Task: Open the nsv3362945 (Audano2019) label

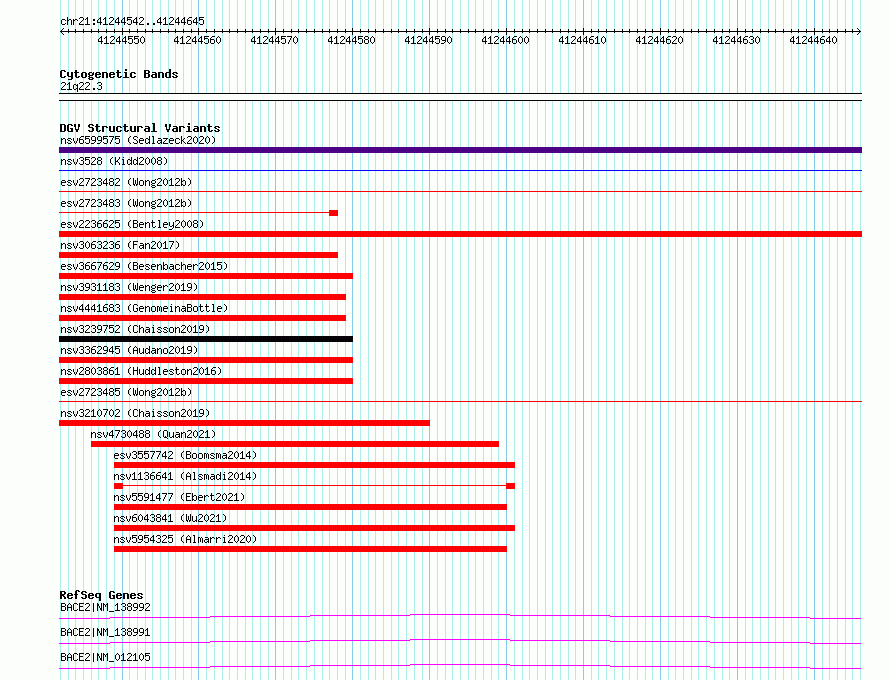Action: point(129,350)
